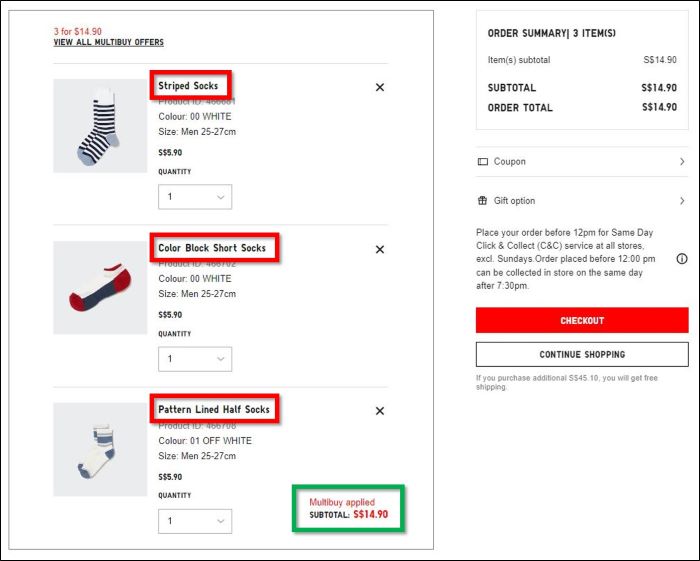Click the coupon ticket icon

[483, 162]
